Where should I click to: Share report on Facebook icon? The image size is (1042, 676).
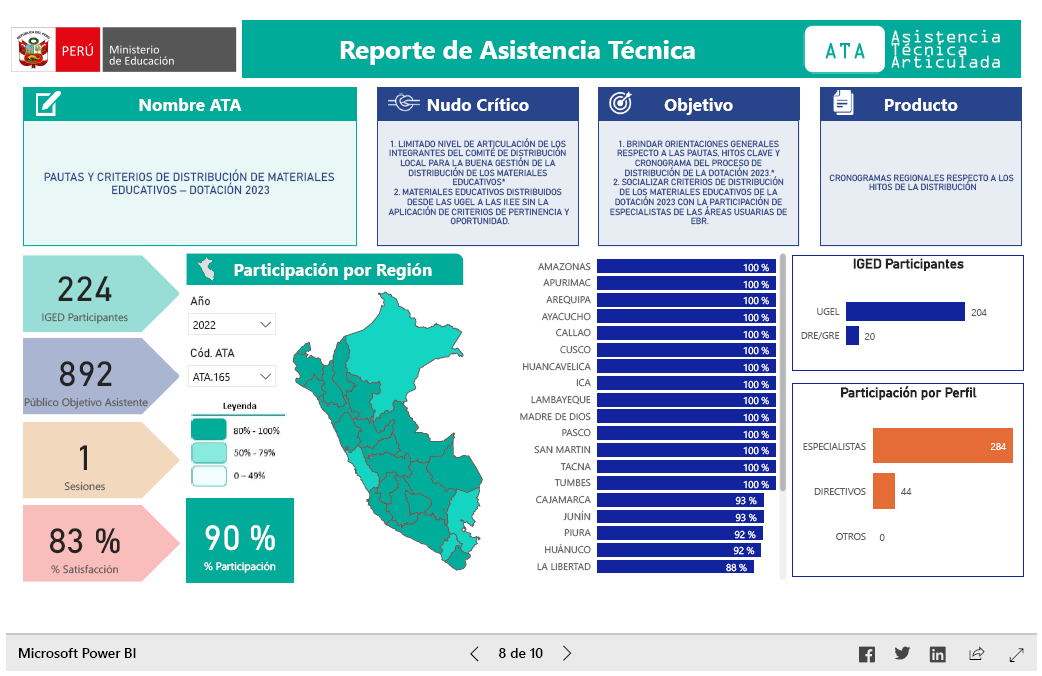pyautogui.click(x=867, y=654)
